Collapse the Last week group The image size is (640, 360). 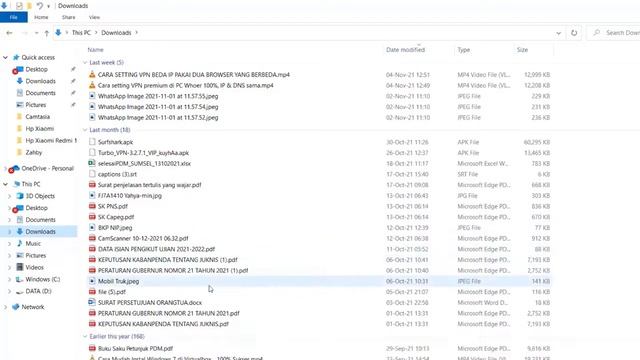[x=85, y=62]
